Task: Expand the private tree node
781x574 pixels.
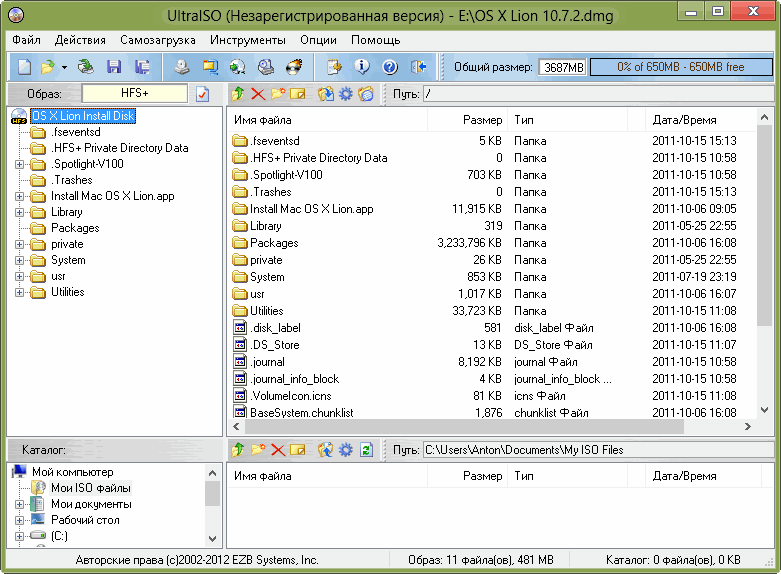Action: [x=19, y=244]
